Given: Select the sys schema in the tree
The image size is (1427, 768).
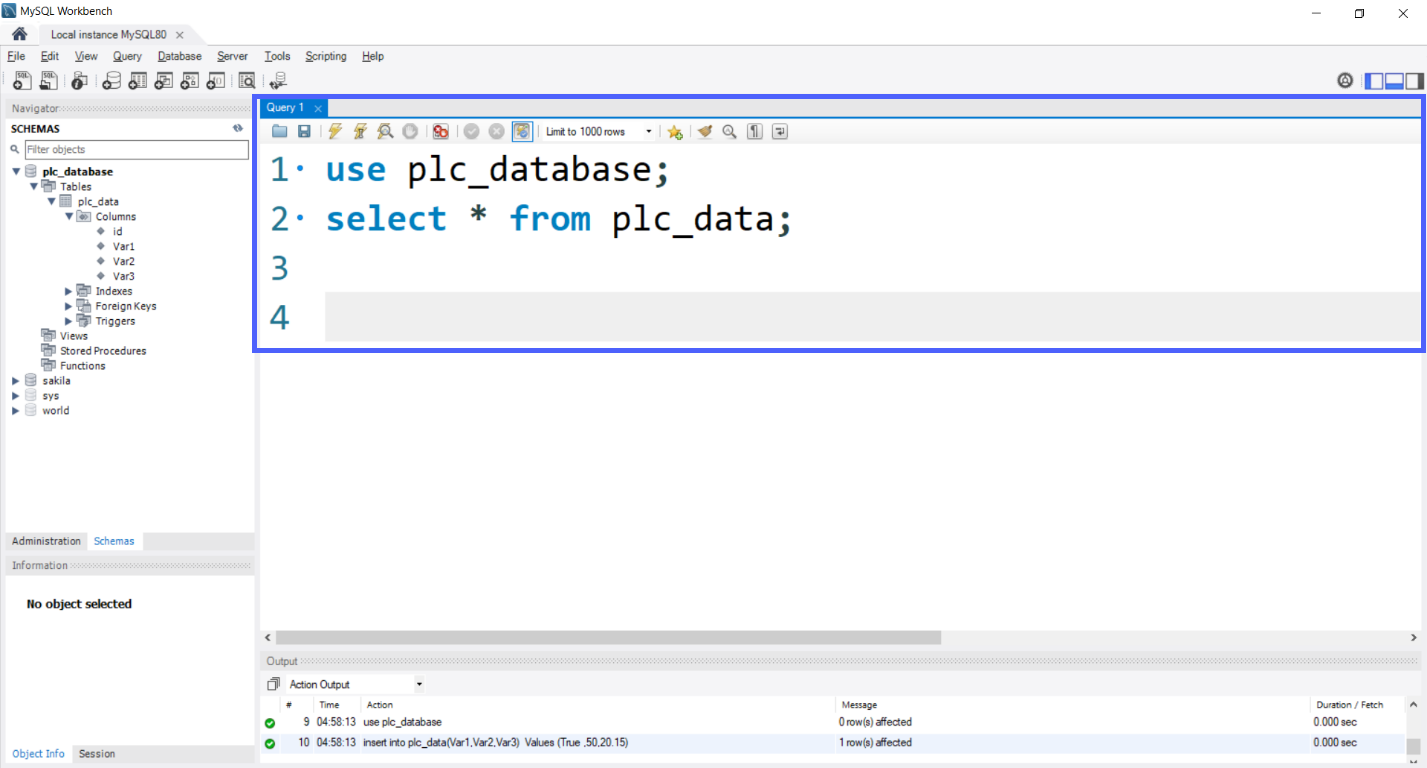Looking at the screenshot, I should click(50, 396).
